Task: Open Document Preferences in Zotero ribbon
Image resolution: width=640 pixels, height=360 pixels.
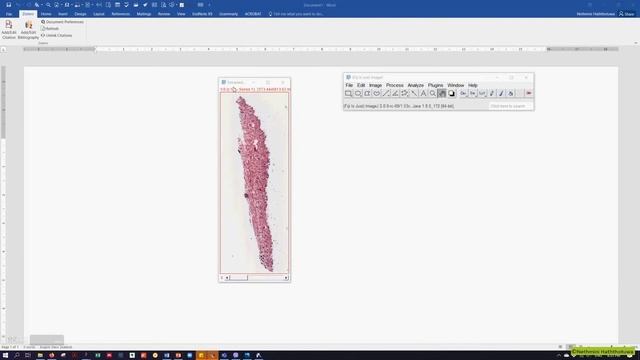Action: pos(62,22)
